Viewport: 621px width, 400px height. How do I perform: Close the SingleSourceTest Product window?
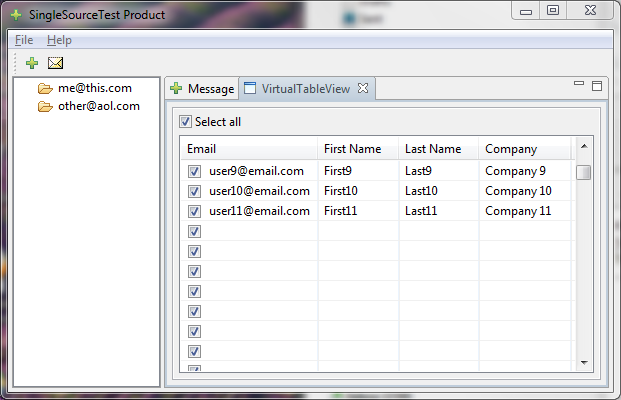click(590, 10)
